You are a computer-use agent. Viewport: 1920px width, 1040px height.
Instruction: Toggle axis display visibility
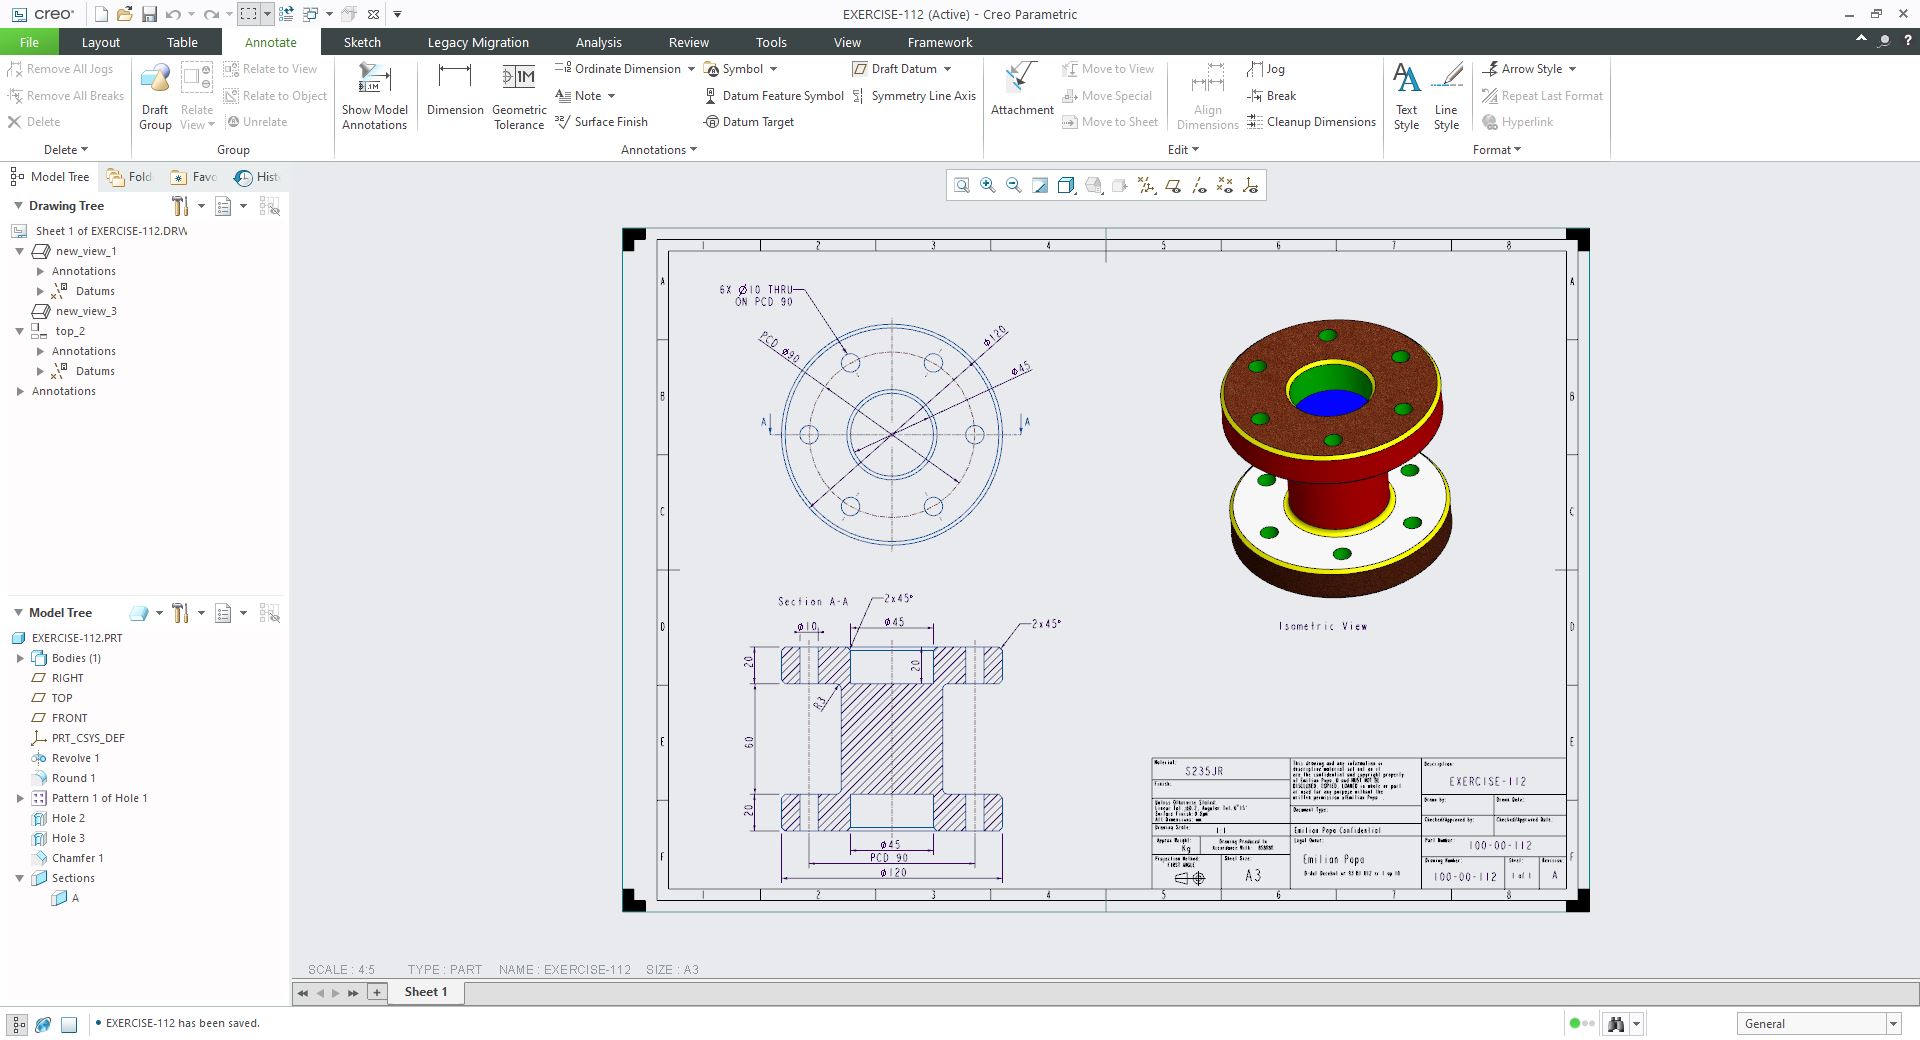1198,185
